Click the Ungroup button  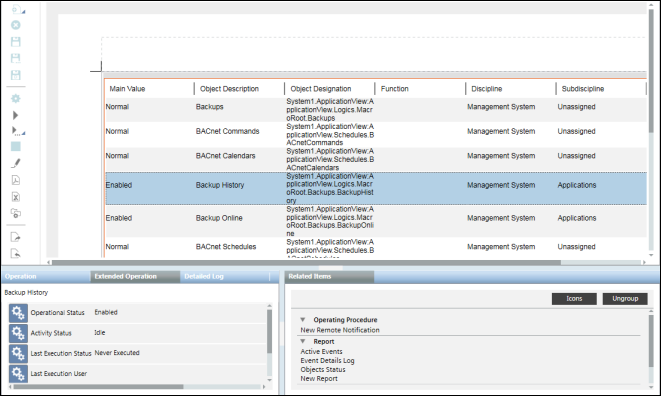coord(625,299)
